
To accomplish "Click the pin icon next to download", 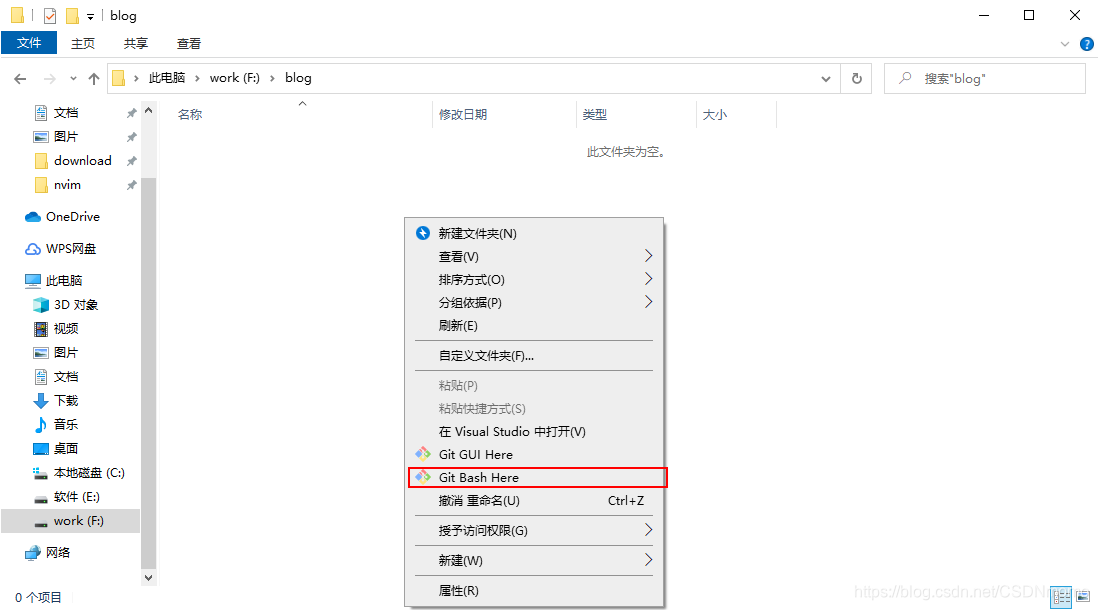I will tap(131, 161).
